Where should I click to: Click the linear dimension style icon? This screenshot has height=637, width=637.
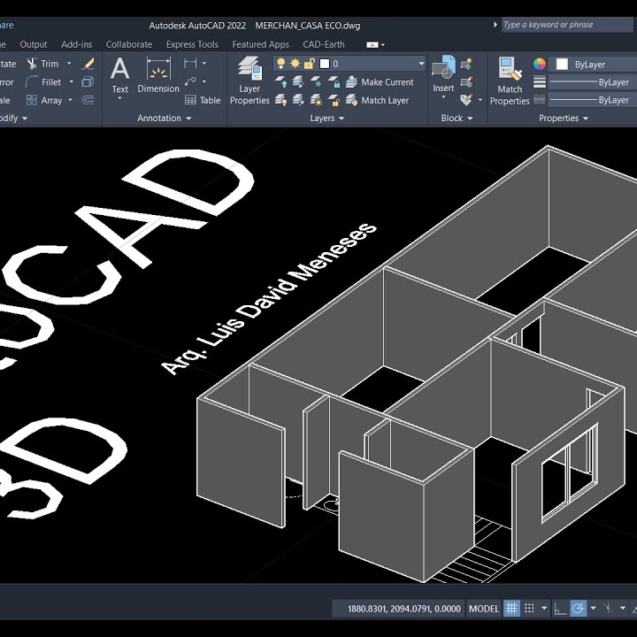pyautogui.click(x=190, y=63)
